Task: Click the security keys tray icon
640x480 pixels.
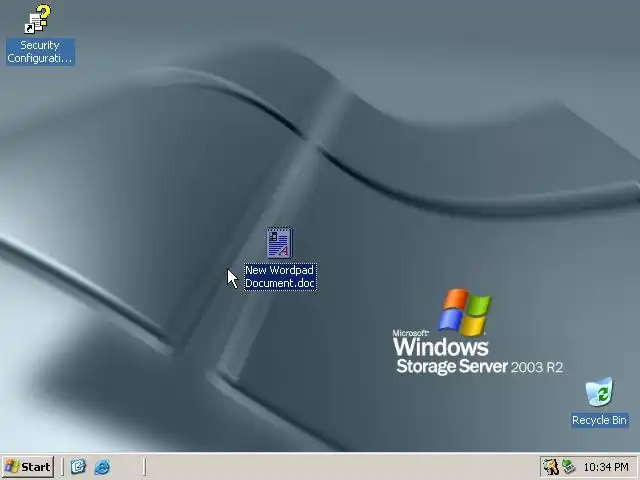Action: [x=551, y=467]
